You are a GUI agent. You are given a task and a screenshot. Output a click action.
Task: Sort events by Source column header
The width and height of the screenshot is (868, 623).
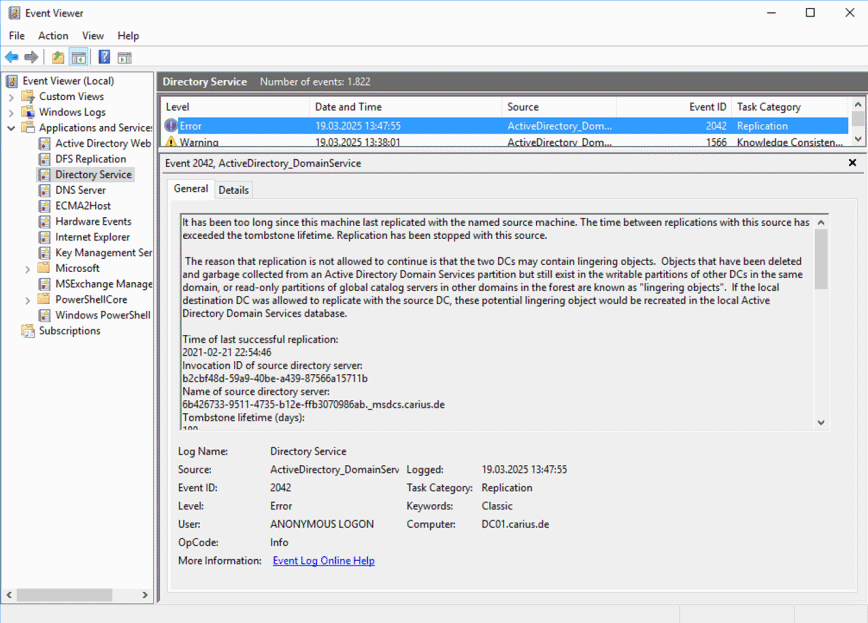559,107
